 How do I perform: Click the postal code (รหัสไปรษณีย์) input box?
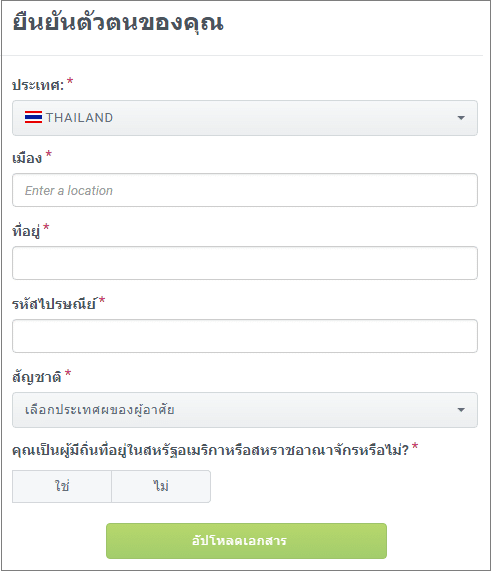[245, 336]
